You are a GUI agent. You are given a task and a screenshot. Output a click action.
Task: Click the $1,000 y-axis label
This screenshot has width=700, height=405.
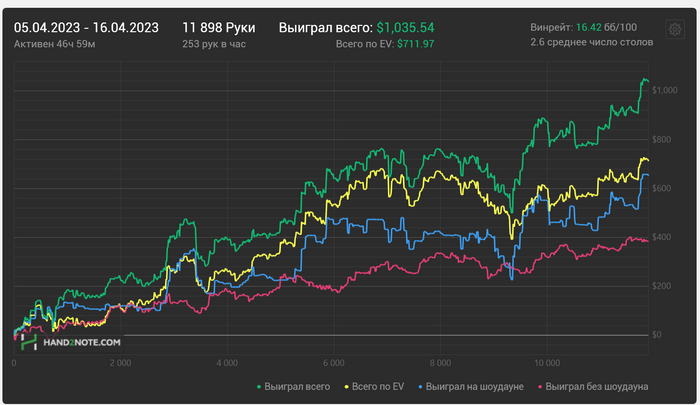point(664,90)
